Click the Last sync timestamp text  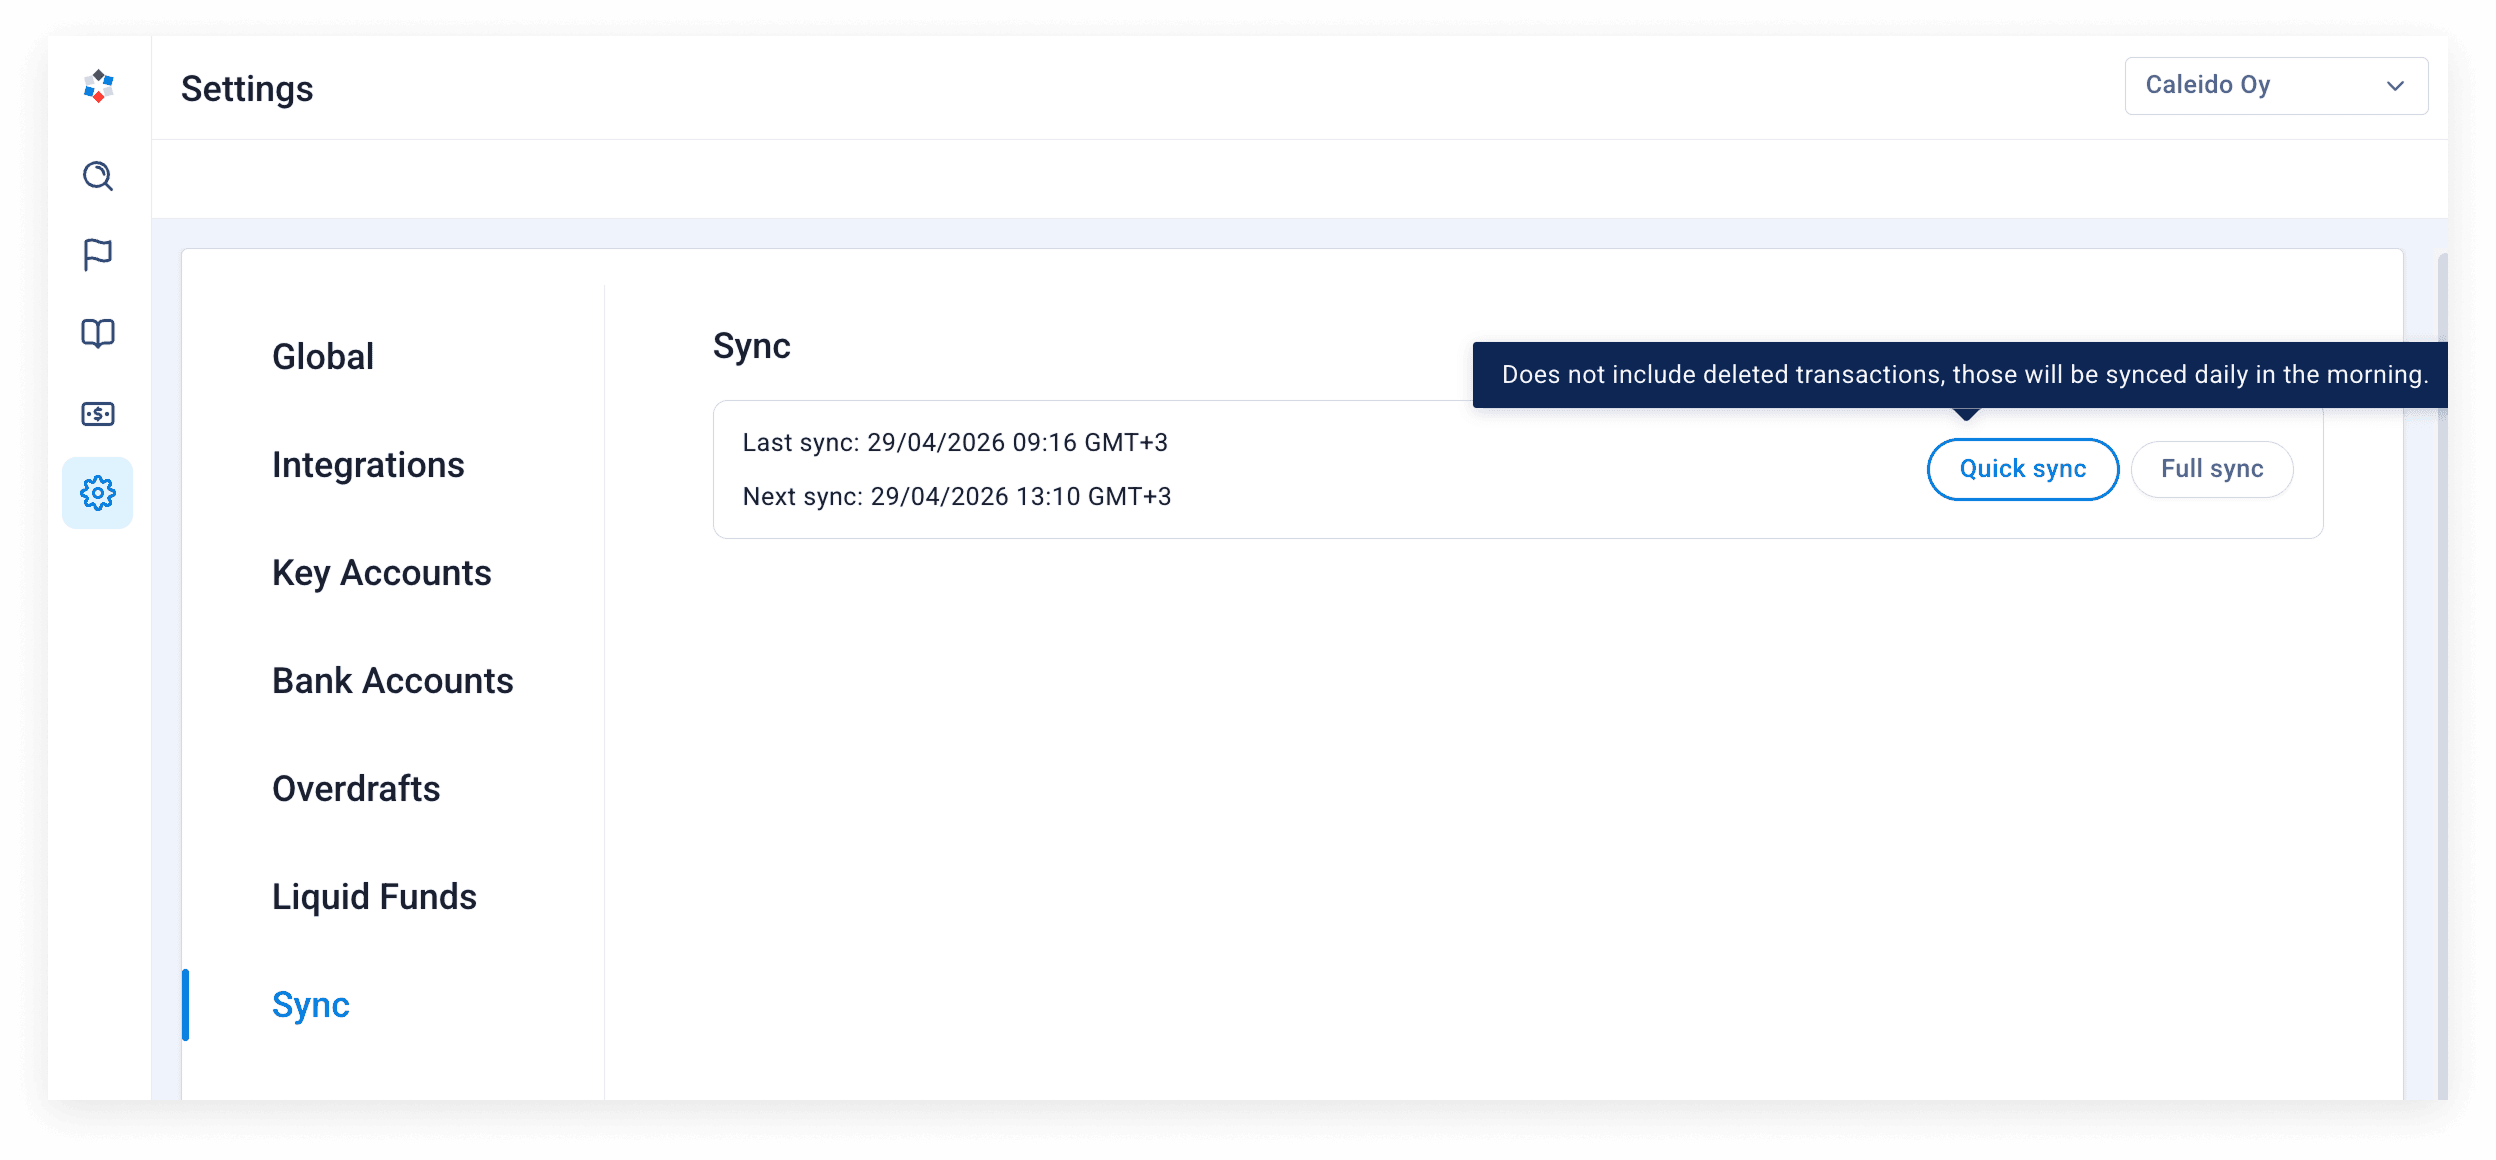(954, 443)
